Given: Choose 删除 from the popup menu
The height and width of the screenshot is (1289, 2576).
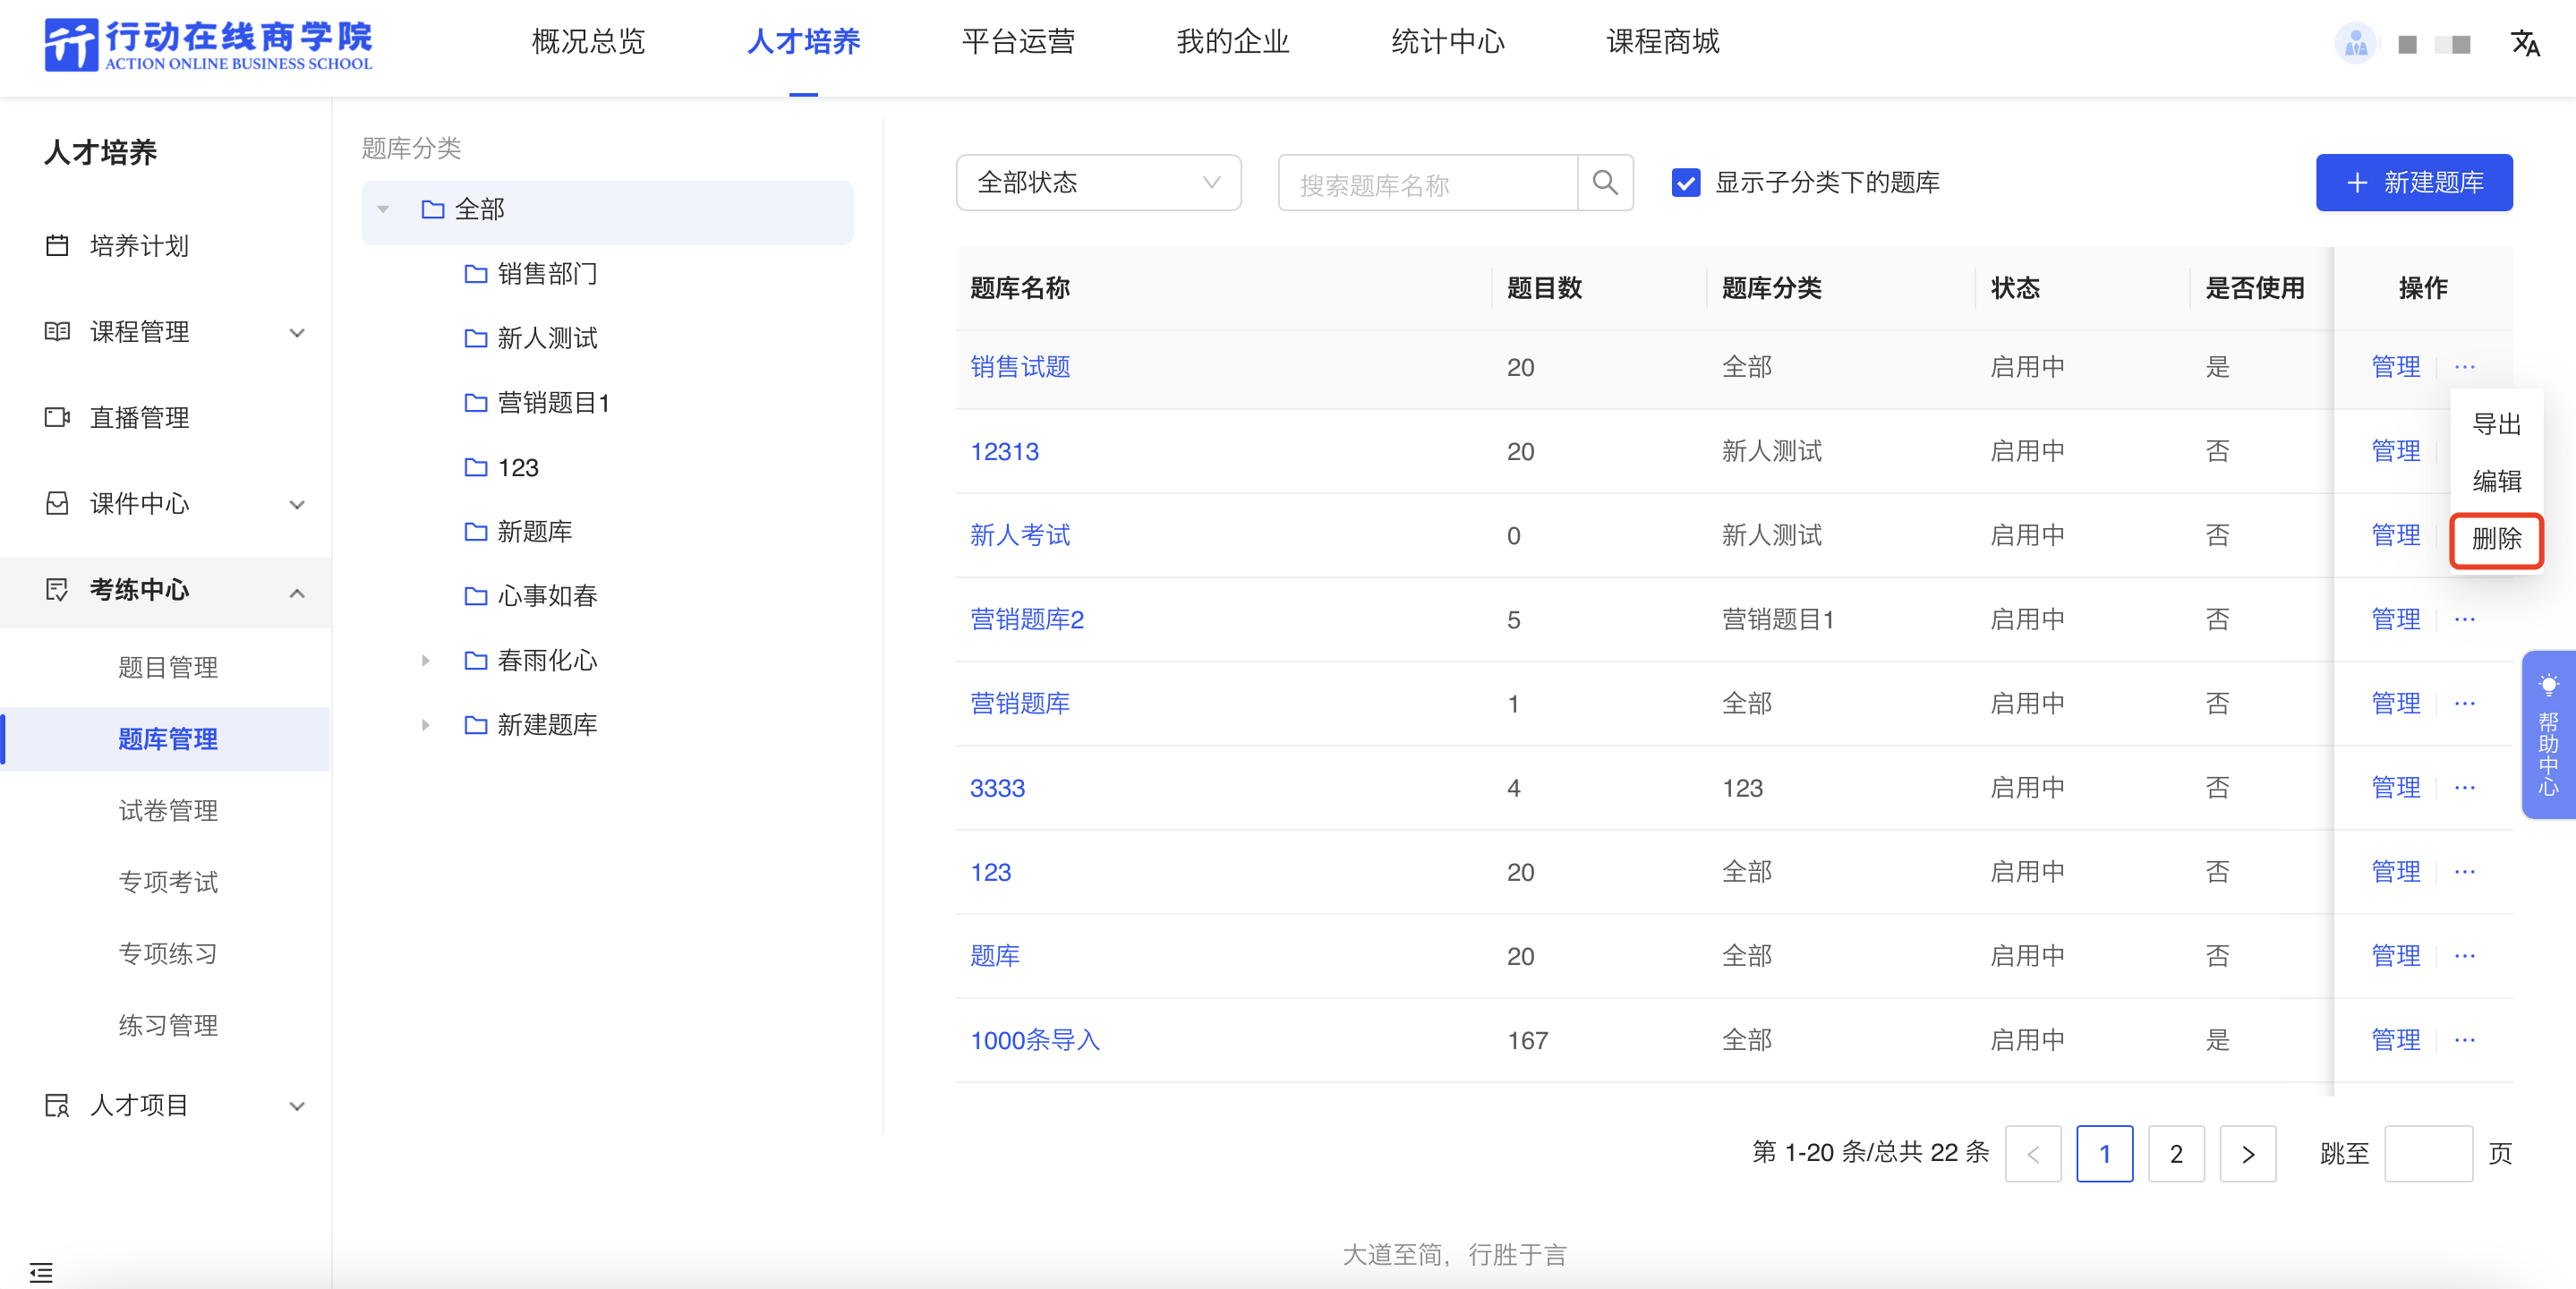Looking at the screenshot, I should [x=2496, y=539].
